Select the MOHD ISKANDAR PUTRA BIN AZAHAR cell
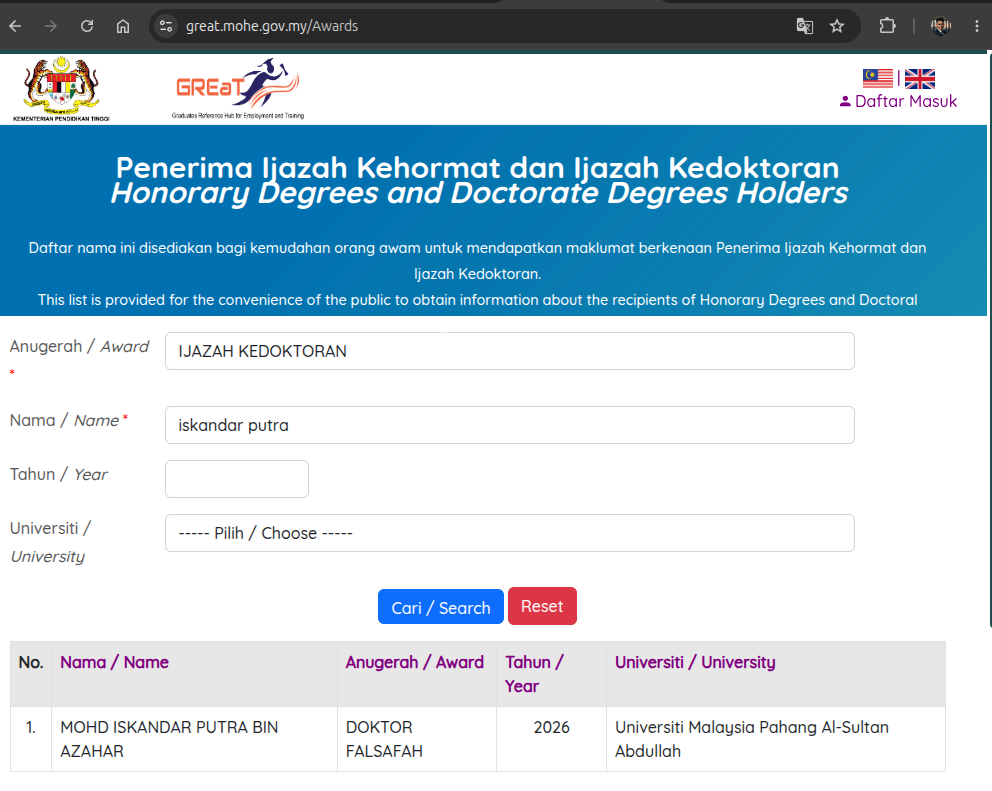992x791 pixels. tap(194, 739)
